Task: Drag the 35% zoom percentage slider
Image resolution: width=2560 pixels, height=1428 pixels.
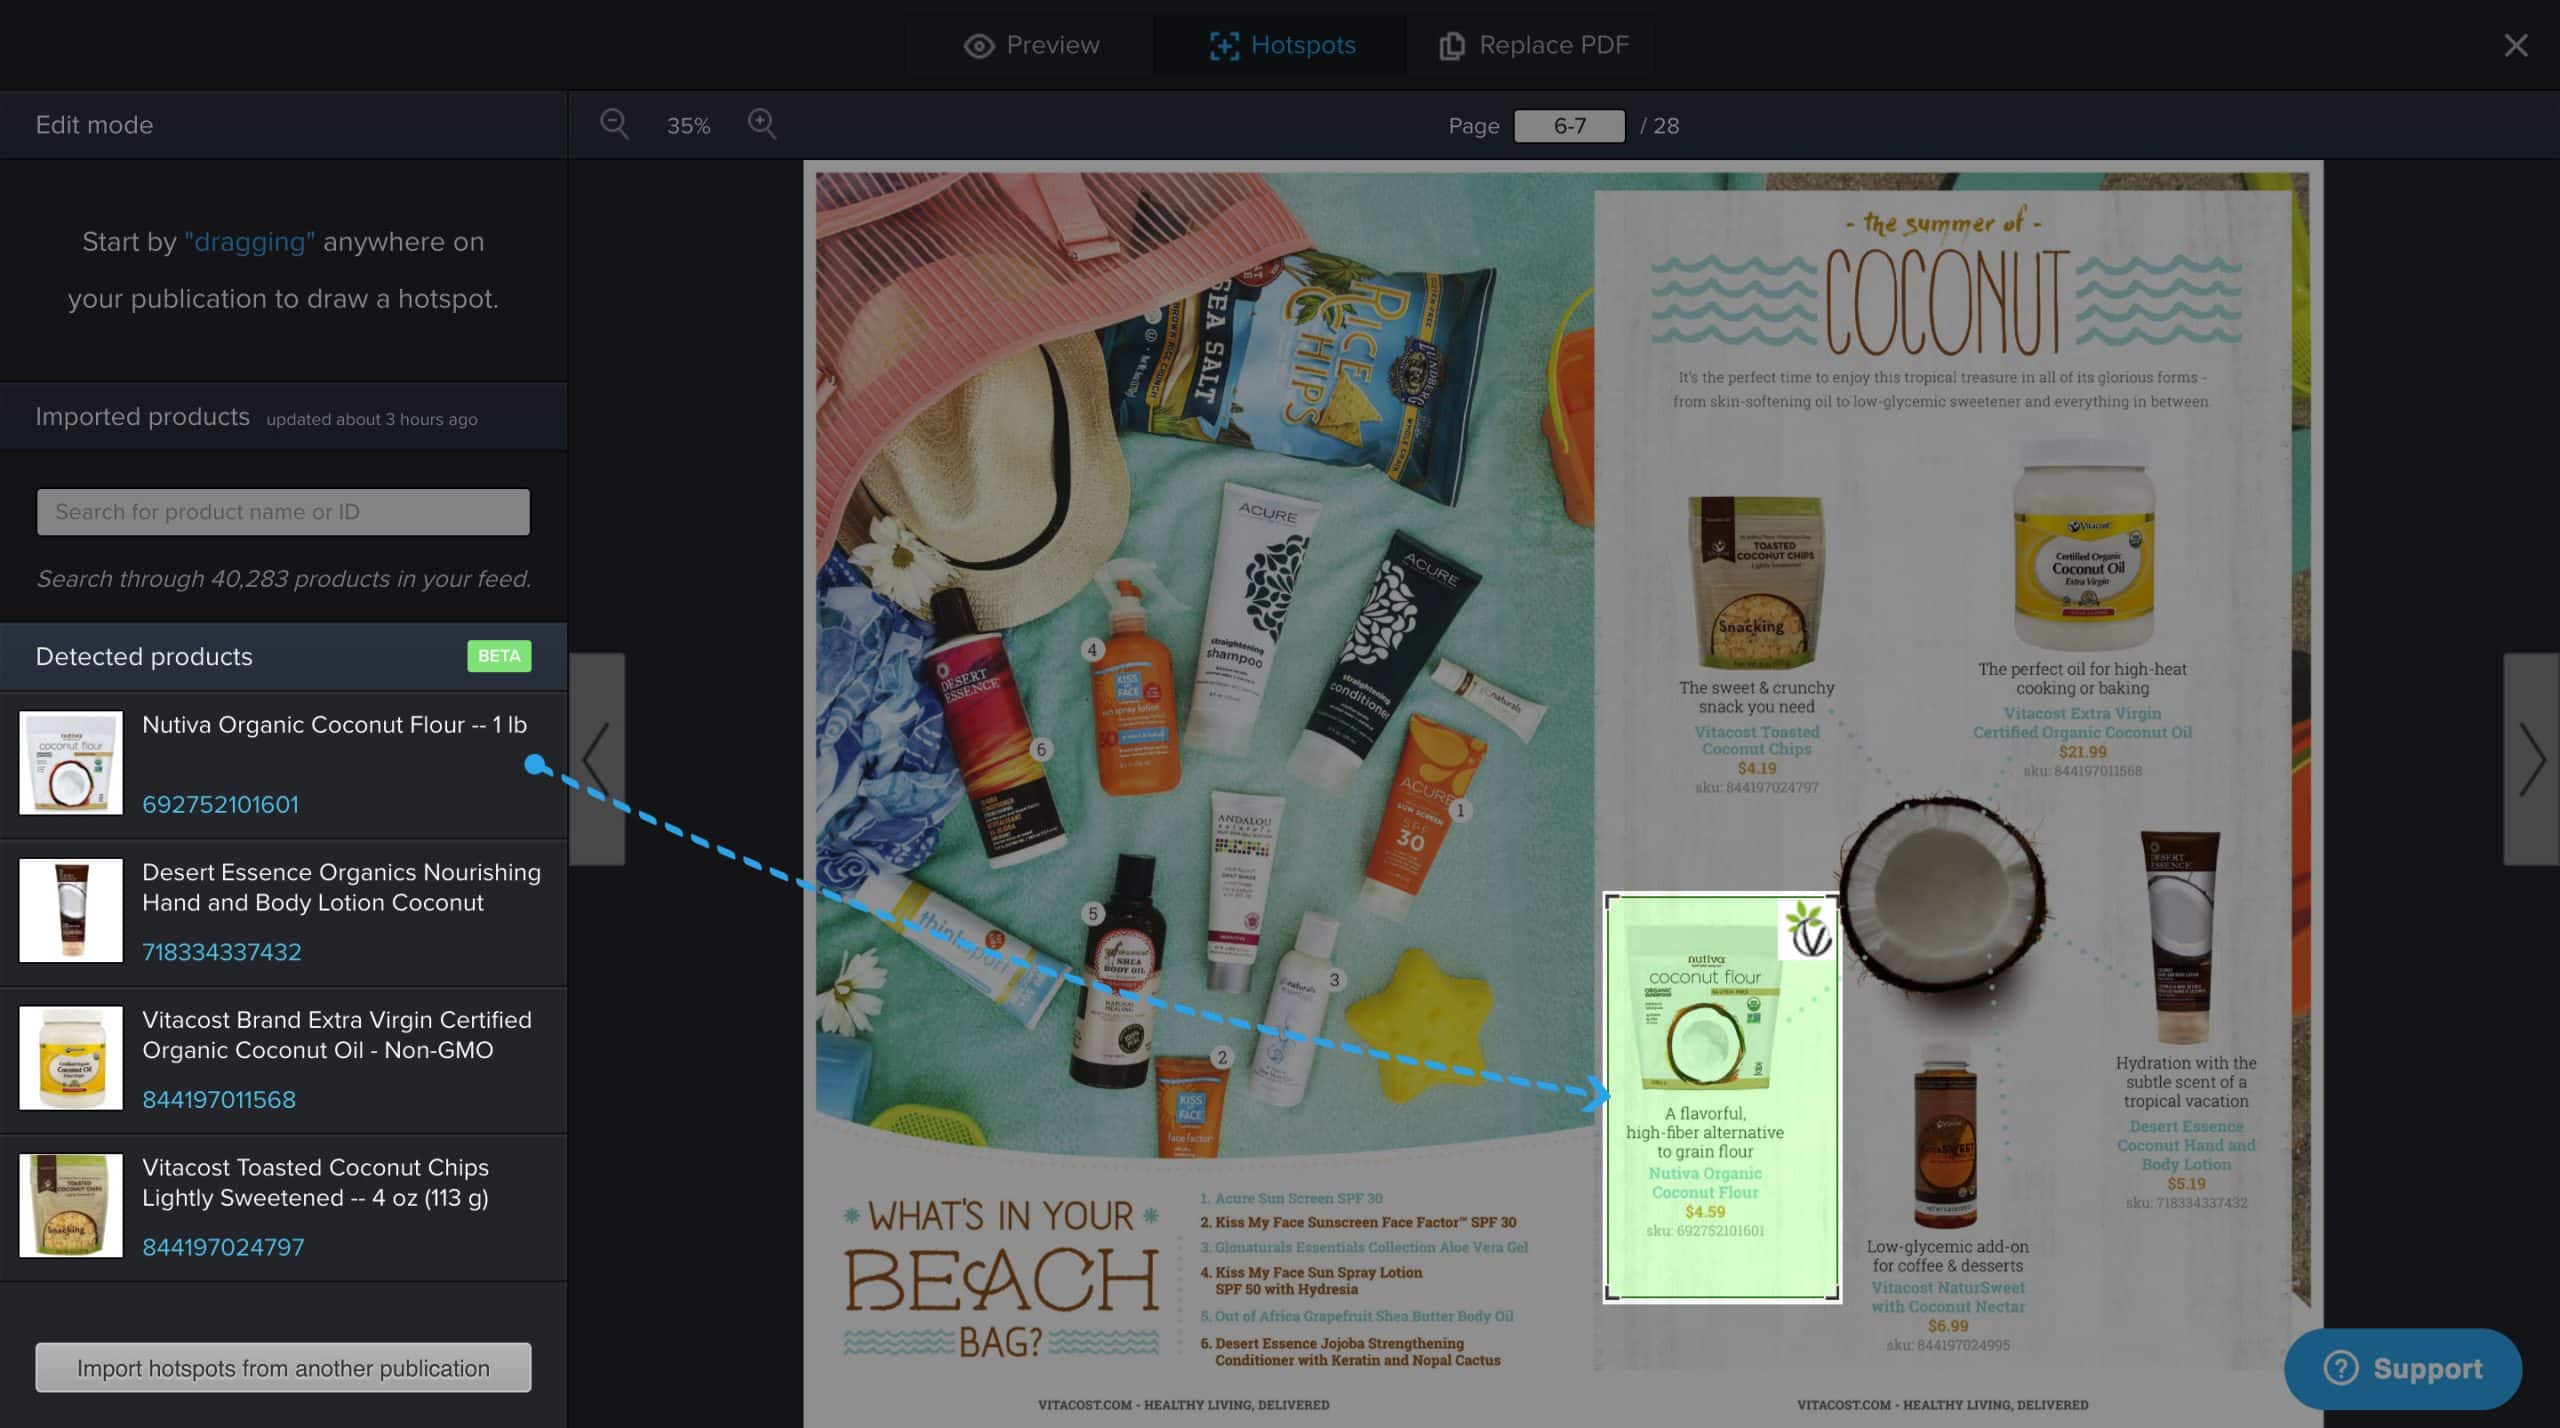Action: click(x=689, y=123)
